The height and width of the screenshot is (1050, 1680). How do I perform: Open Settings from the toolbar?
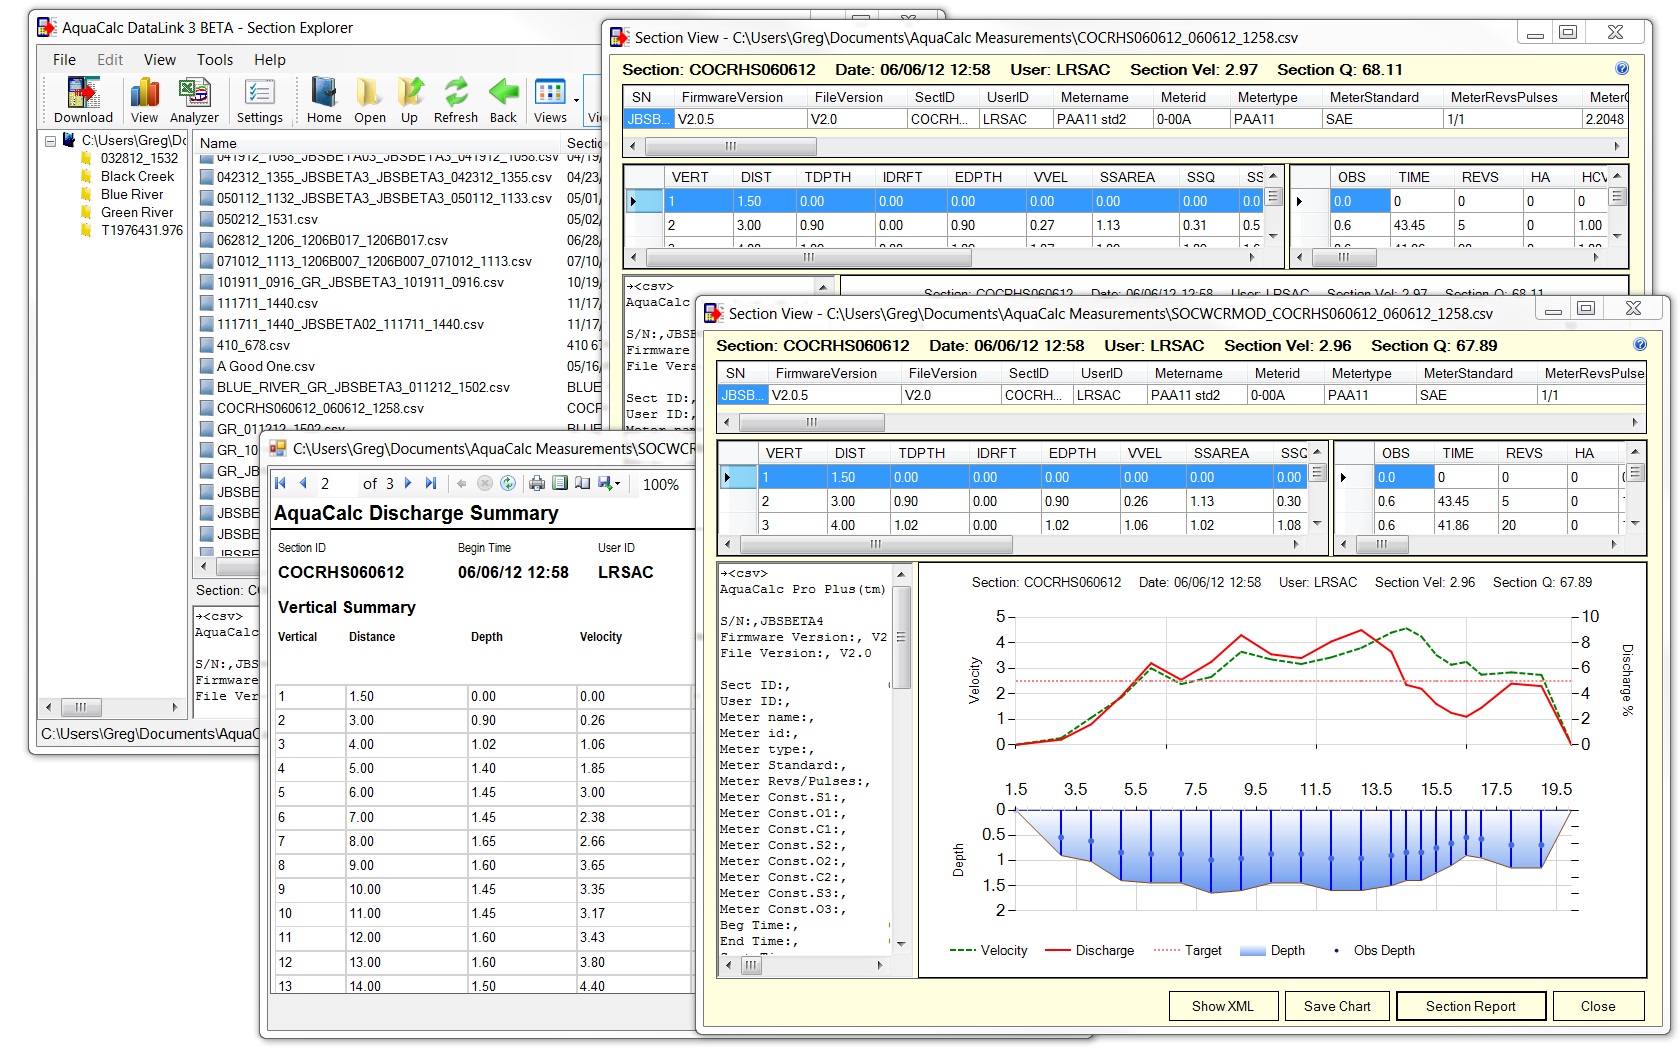click(260, 100)
